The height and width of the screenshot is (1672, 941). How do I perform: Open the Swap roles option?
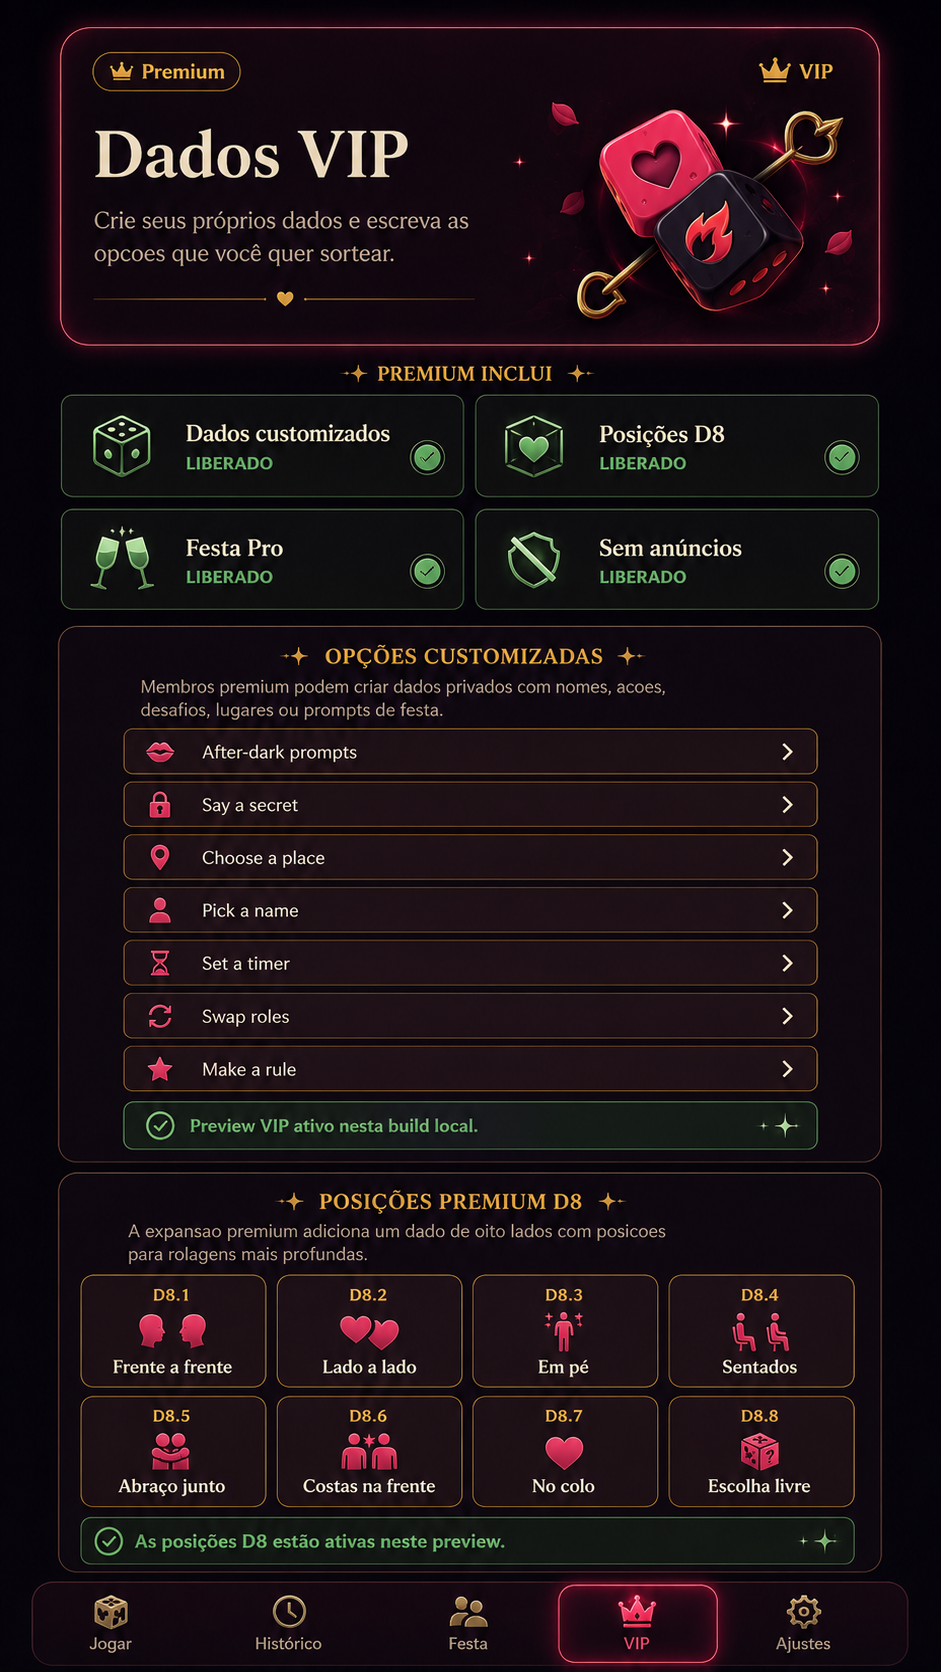click(470, 1016)
